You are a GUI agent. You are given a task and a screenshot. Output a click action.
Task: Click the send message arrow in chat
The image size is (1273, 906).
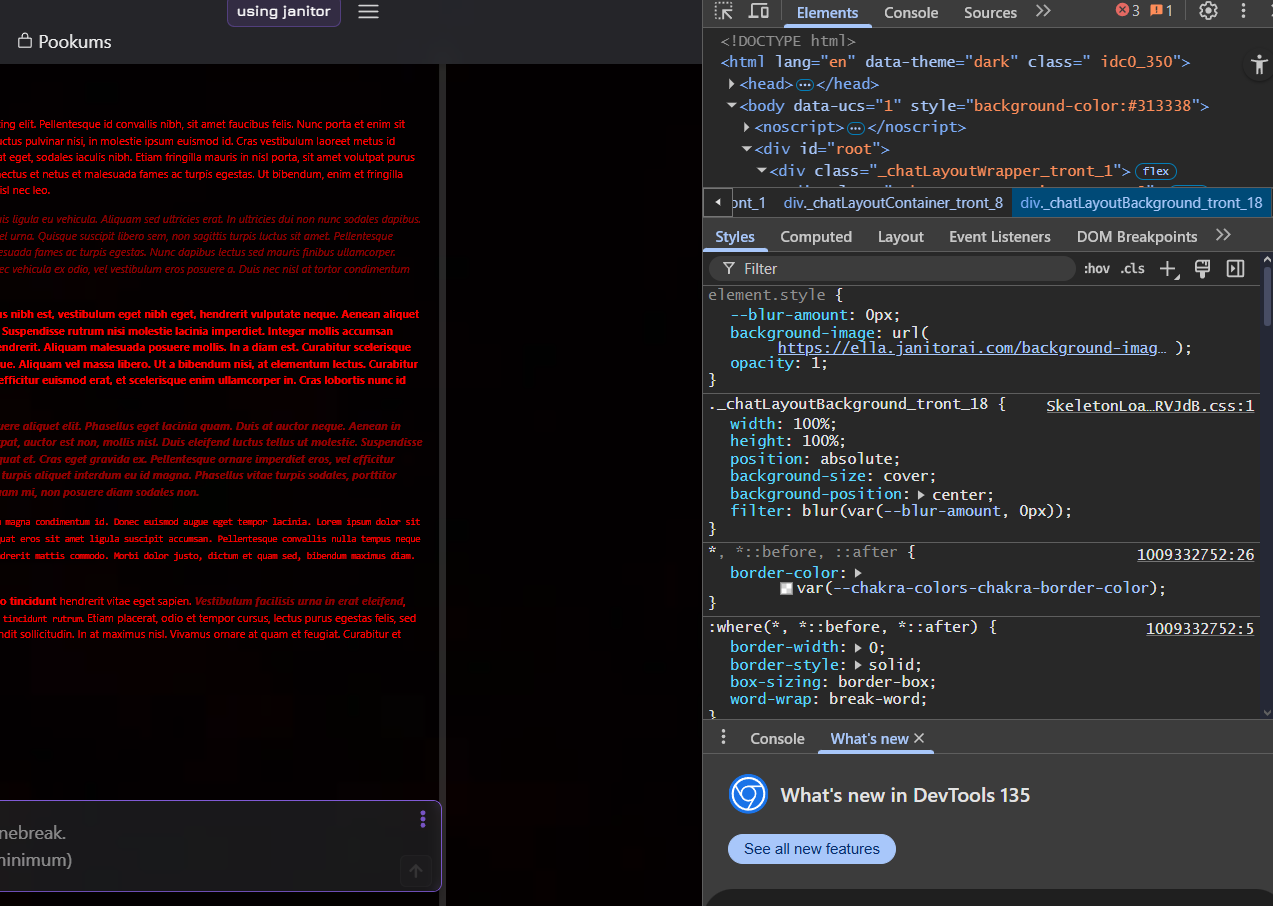[x=415, y=870]
